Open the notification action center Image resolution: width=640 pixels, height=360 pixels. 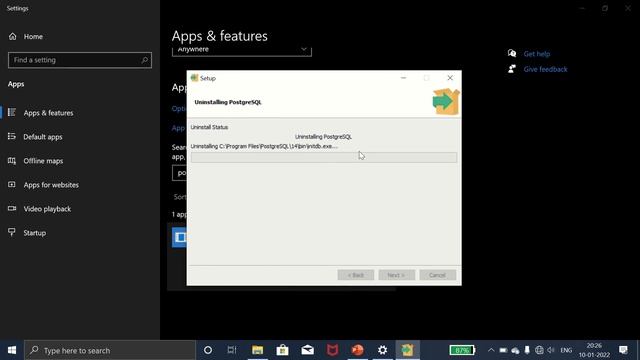[x=623, y=350]
